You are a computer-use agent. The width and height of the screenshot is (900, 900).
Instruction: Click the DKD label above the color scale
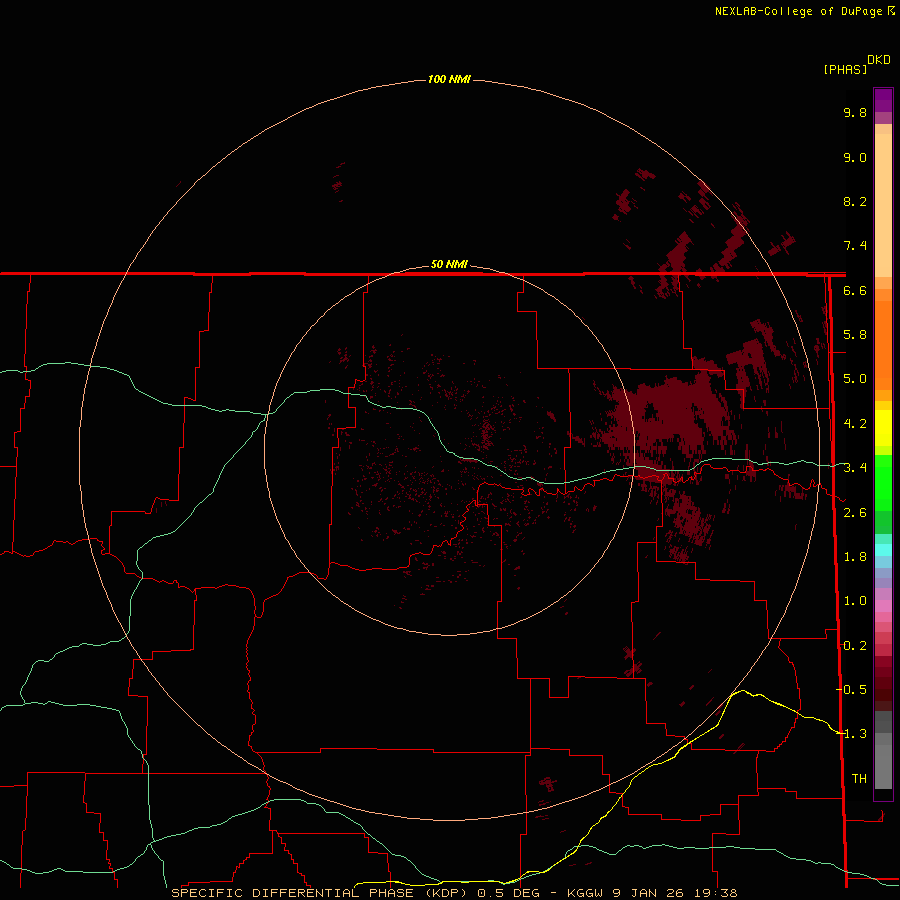click(879, 60)
